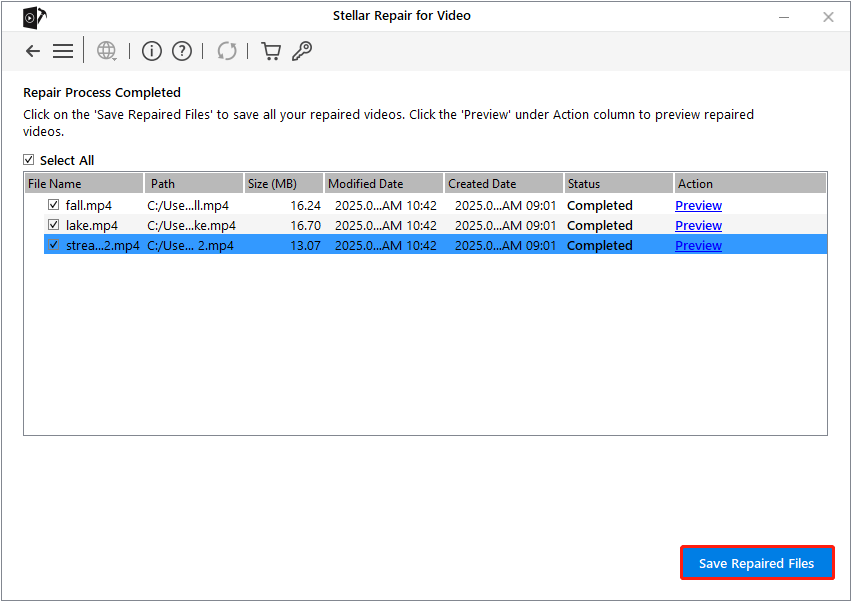Click the Completed status of lake.mp4
Viewport: 853px width, 604px height.
pos(599,225)
